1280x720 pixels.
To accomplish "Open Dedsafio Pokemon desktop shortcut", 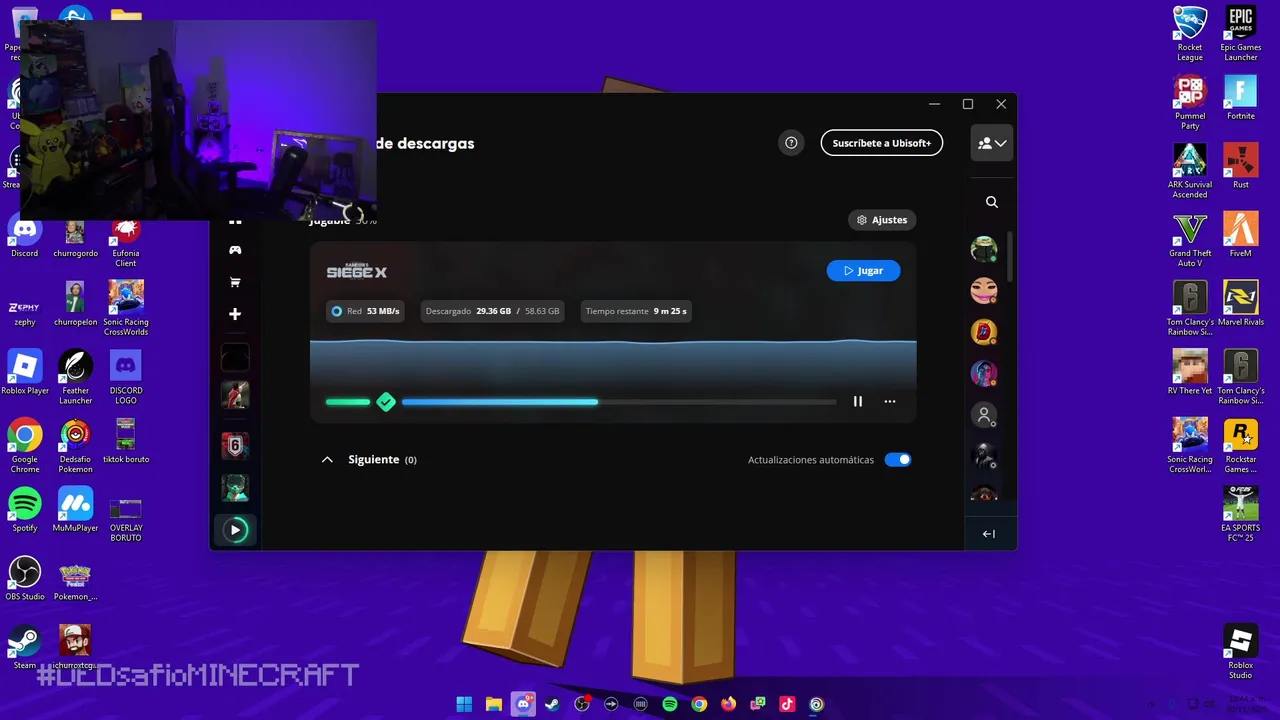I will [75, 446].
